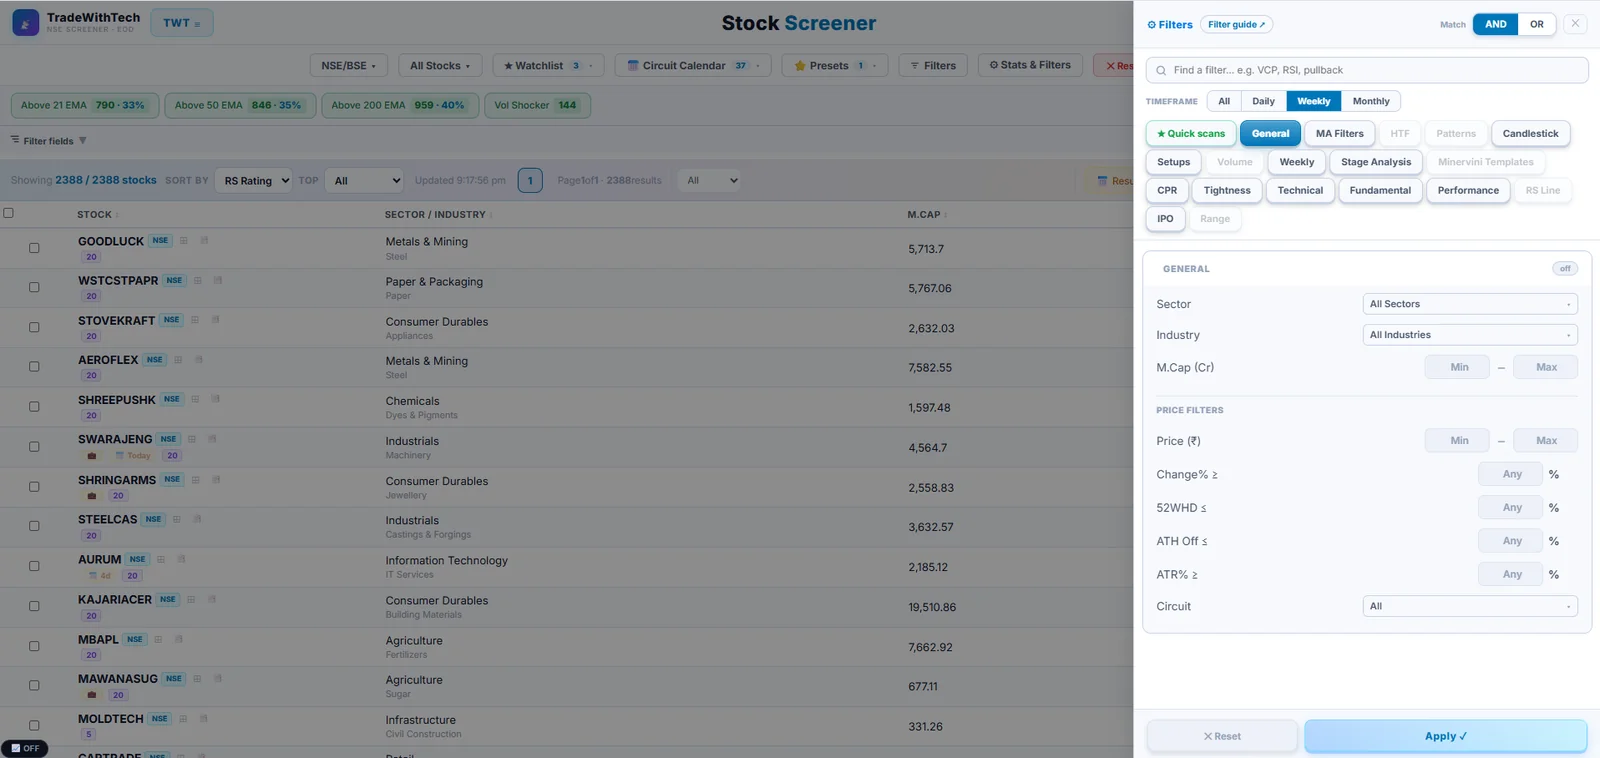This screenshot has height=758, width=1600.
Task: Click the Apply button
Action: point(1445,736)
